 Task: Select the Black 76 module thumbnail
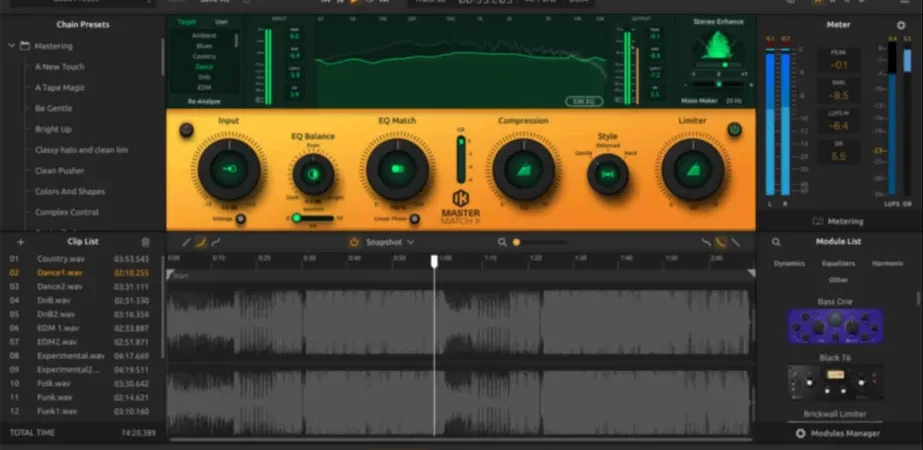835,382
